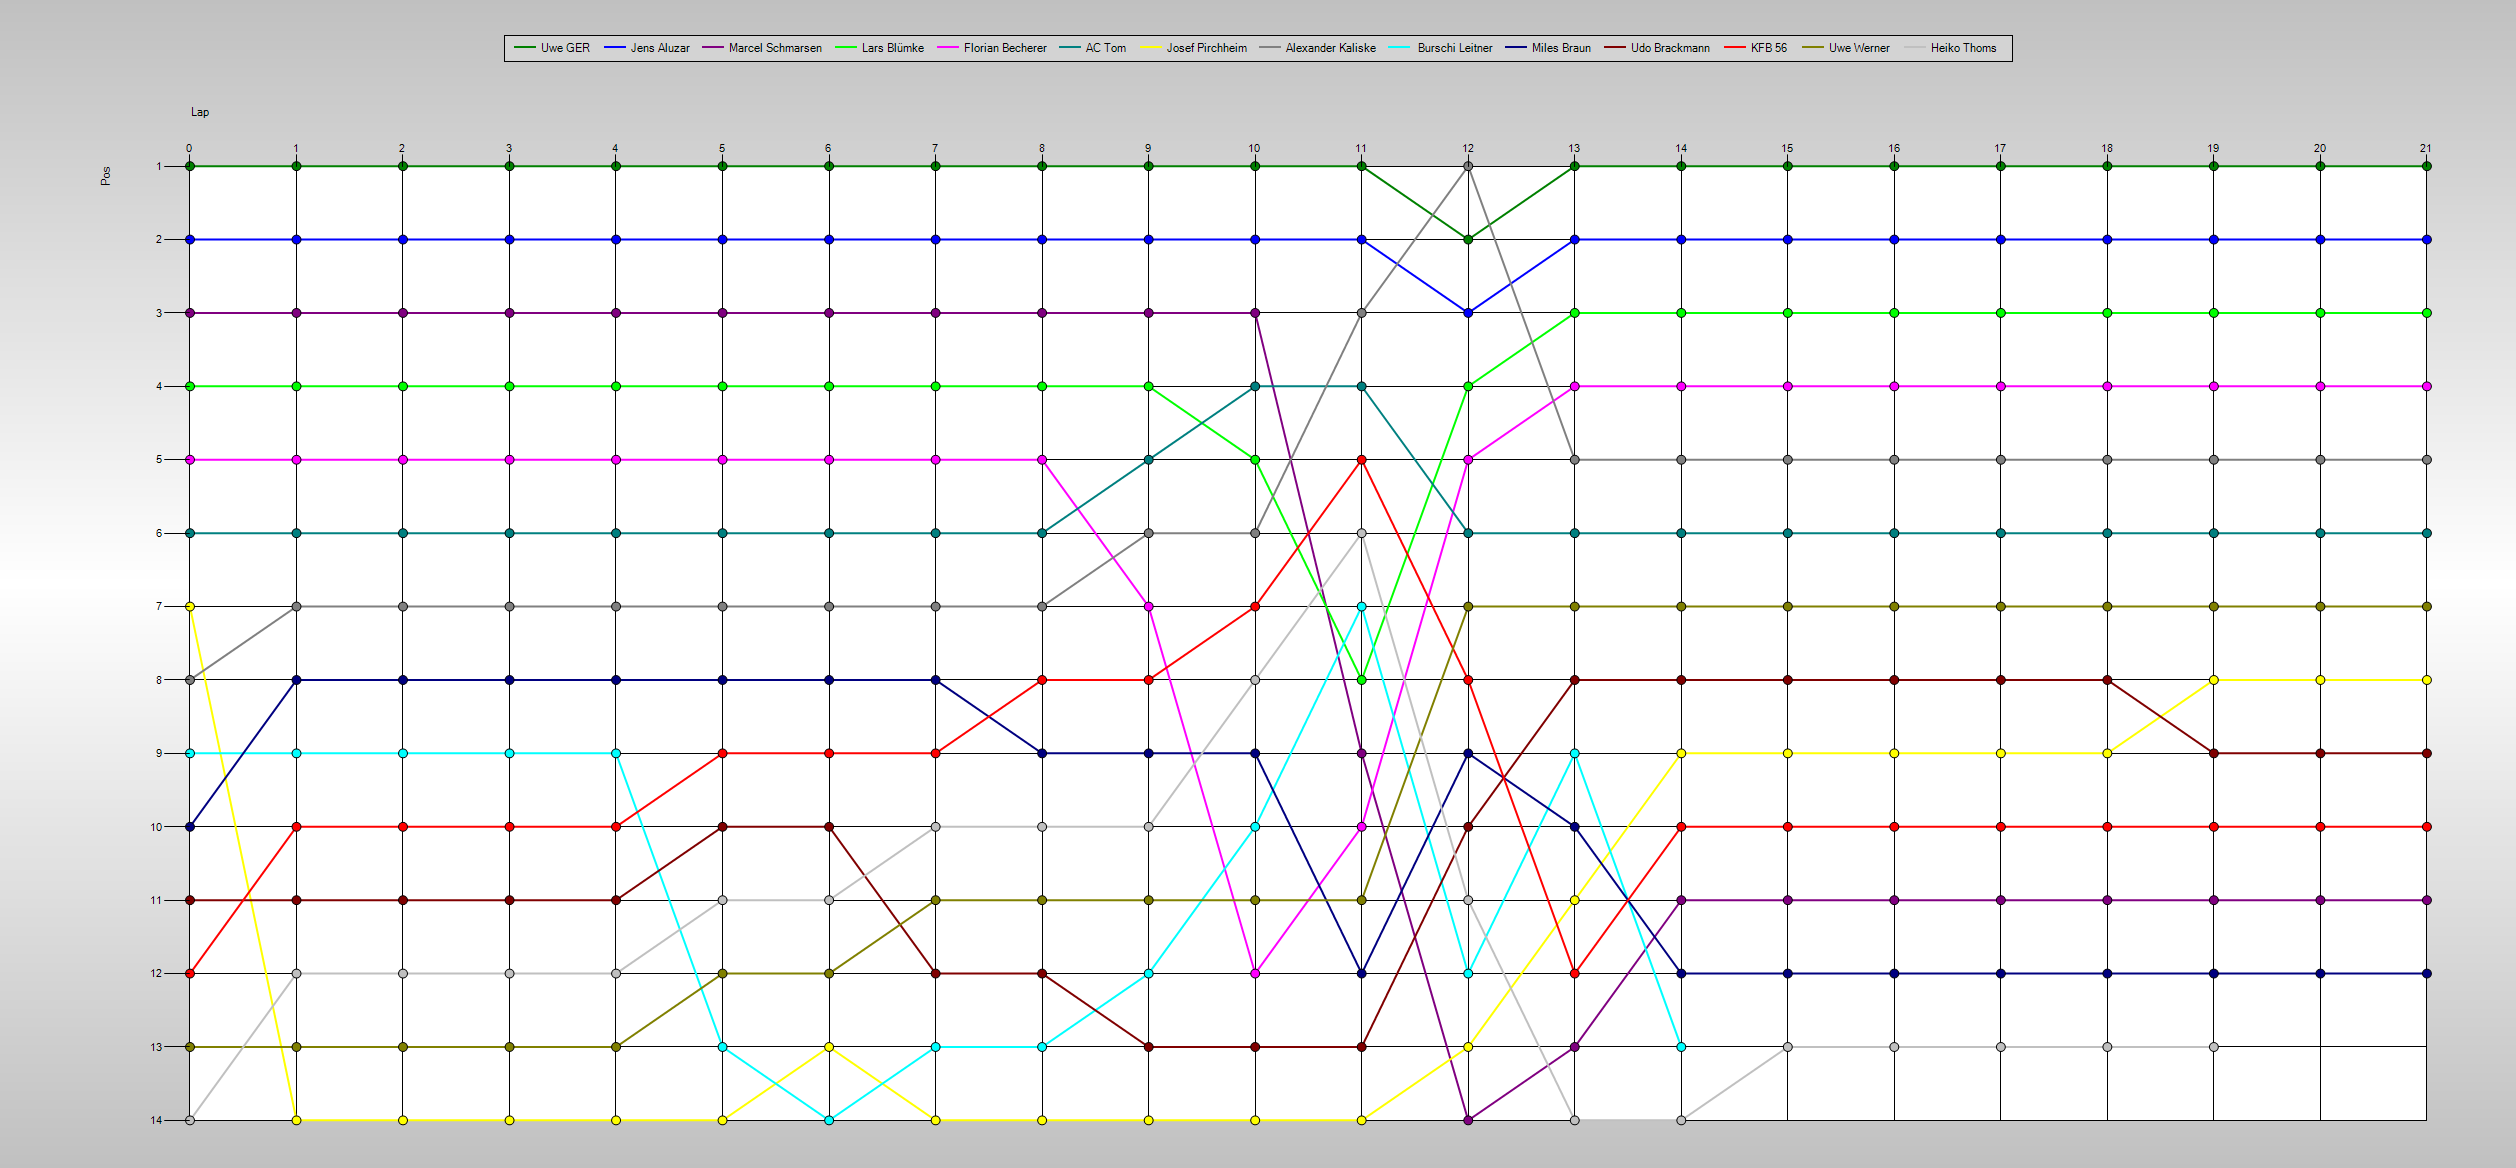Click the Lap axis title
Viewport: 2516px width, 1168px height.
pyautogui.click(x=200, y=112)
